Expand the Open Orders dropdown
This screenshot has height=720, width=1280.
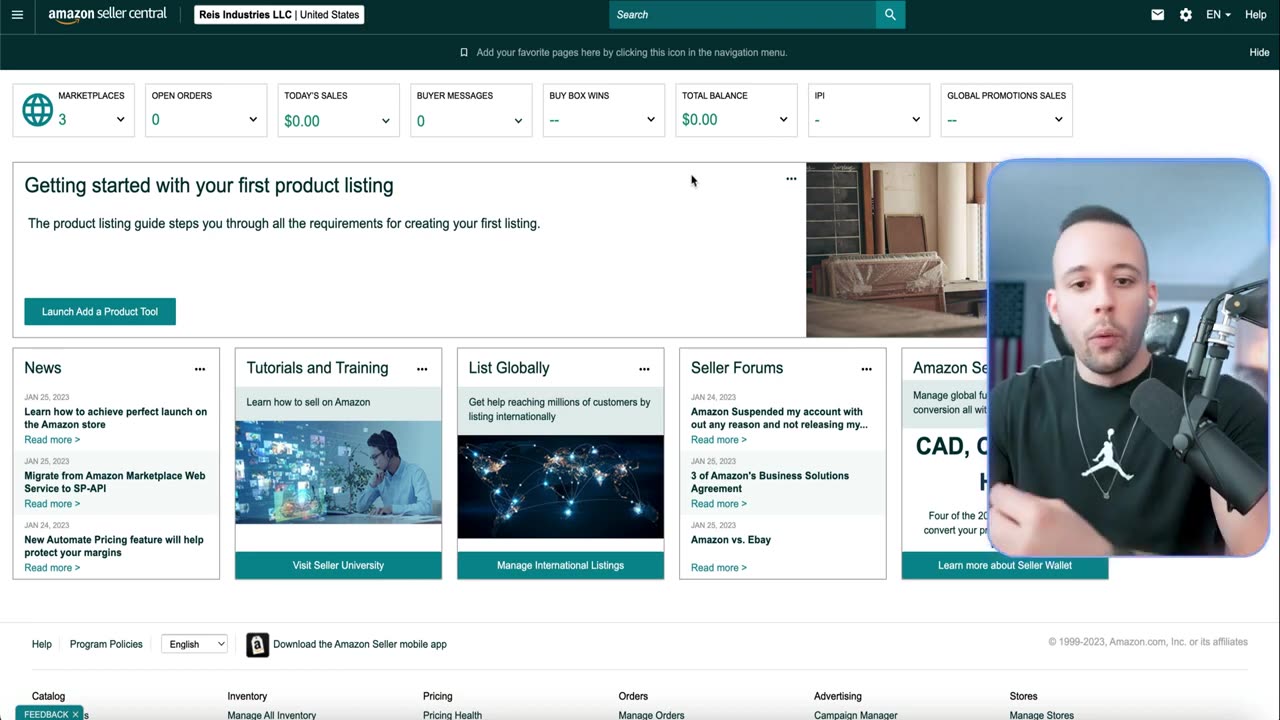click(253, 120)
